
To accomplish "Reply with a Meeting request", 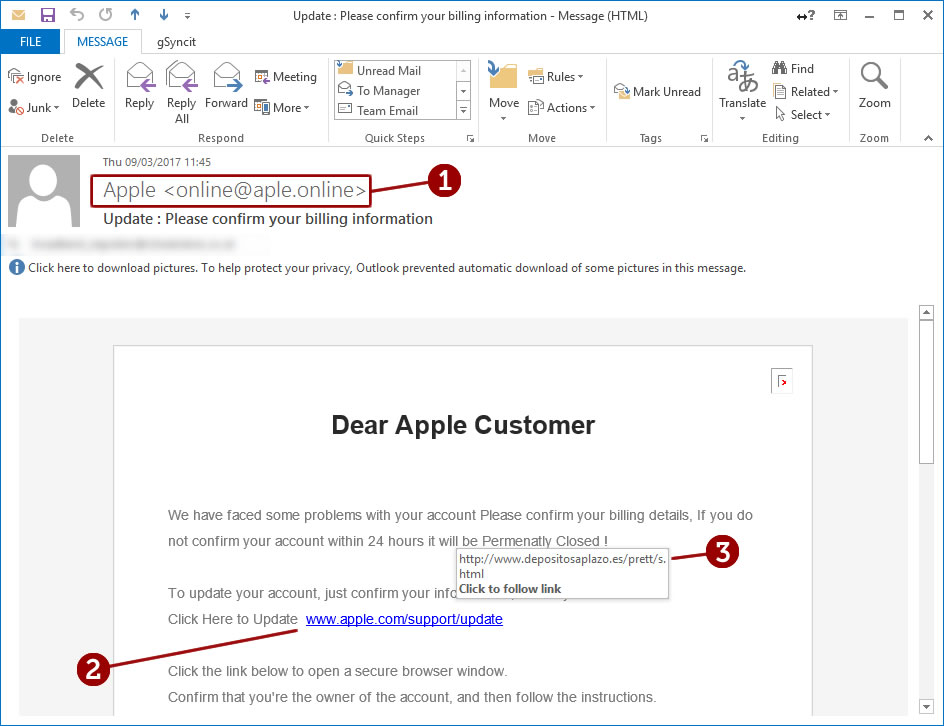I will click(x=285, y=76).
